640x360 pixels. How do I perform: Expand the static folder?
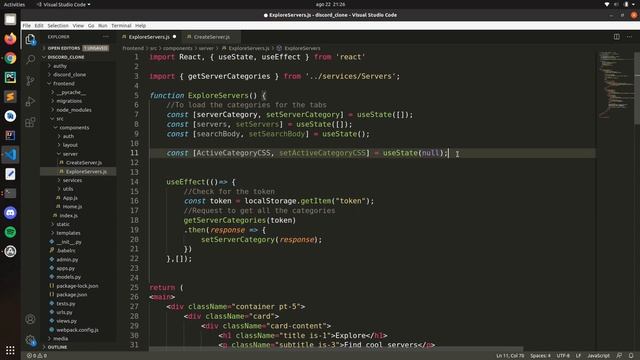[x=62, y=224]
